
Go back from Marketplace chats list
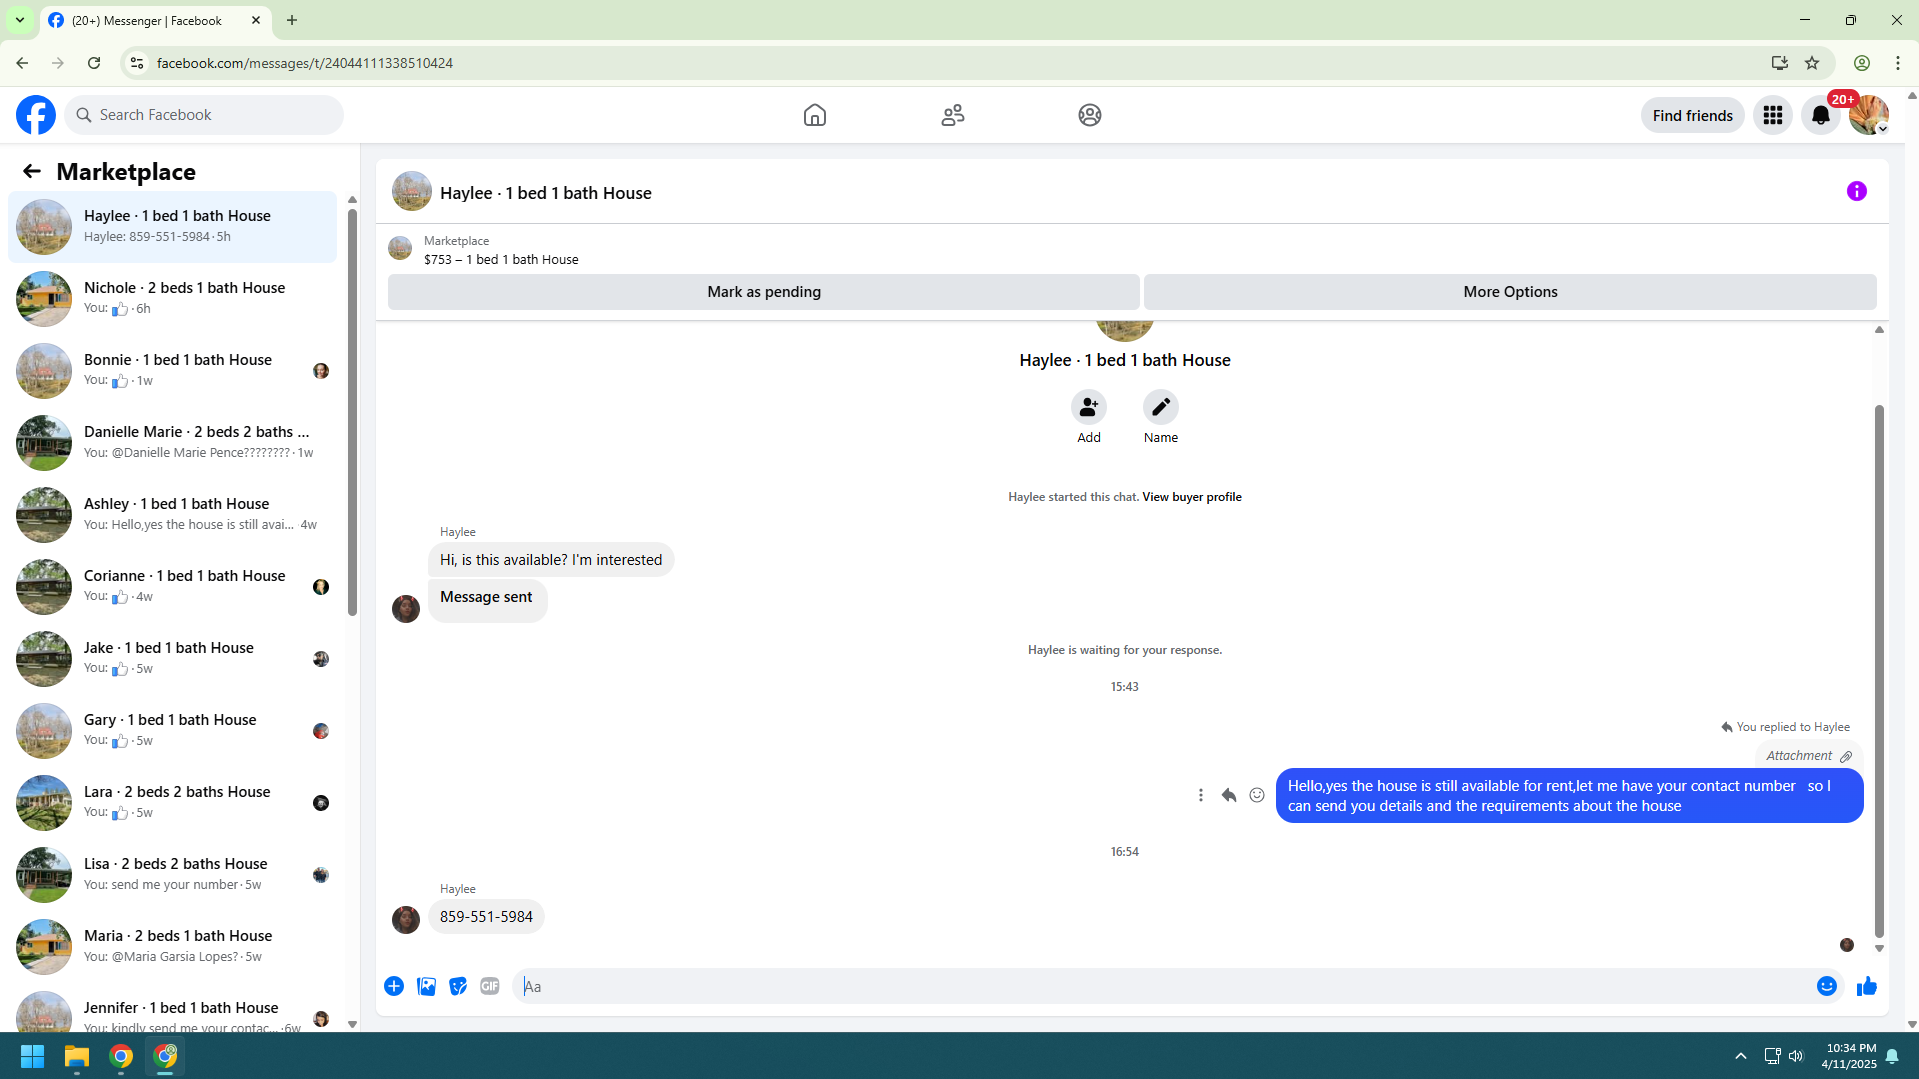point(32,172)
